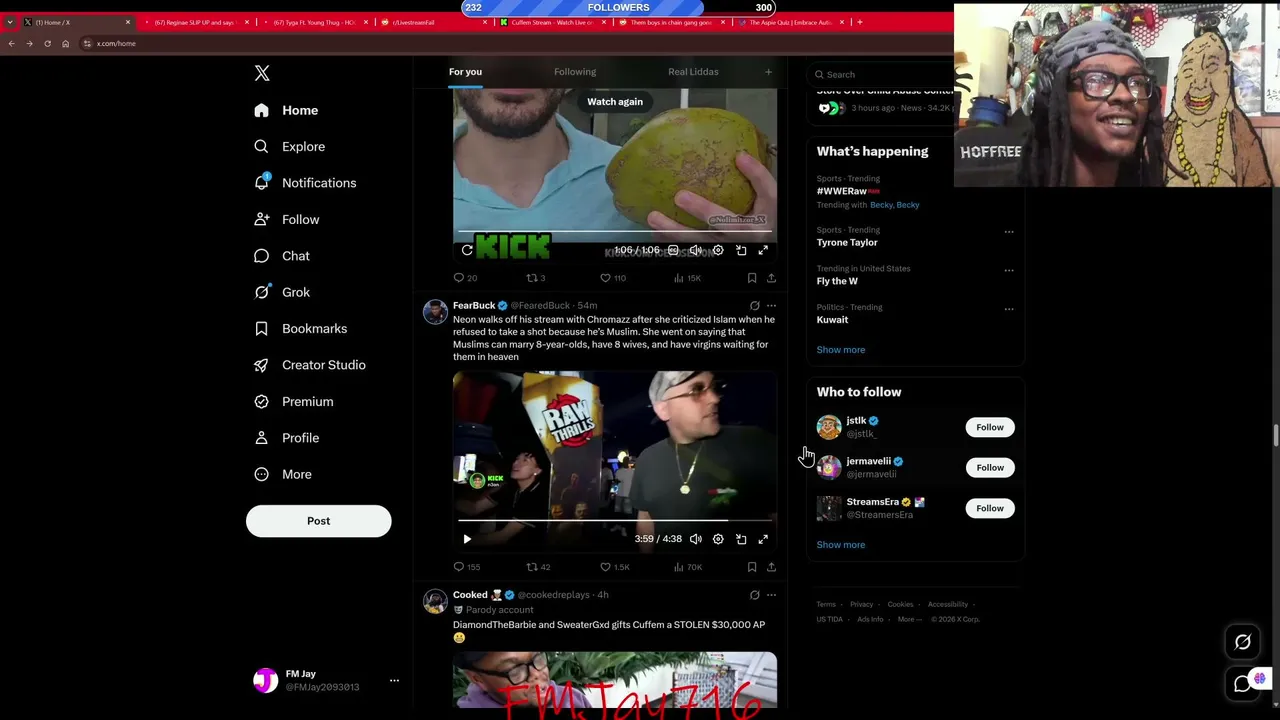Reload the page in the browser toolbar

(47, 44)
